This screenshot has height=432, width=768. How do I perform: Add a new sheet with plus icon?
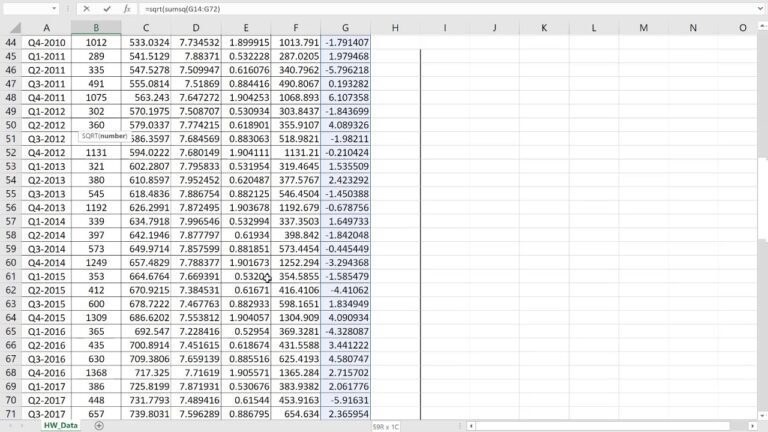(99, 425)
